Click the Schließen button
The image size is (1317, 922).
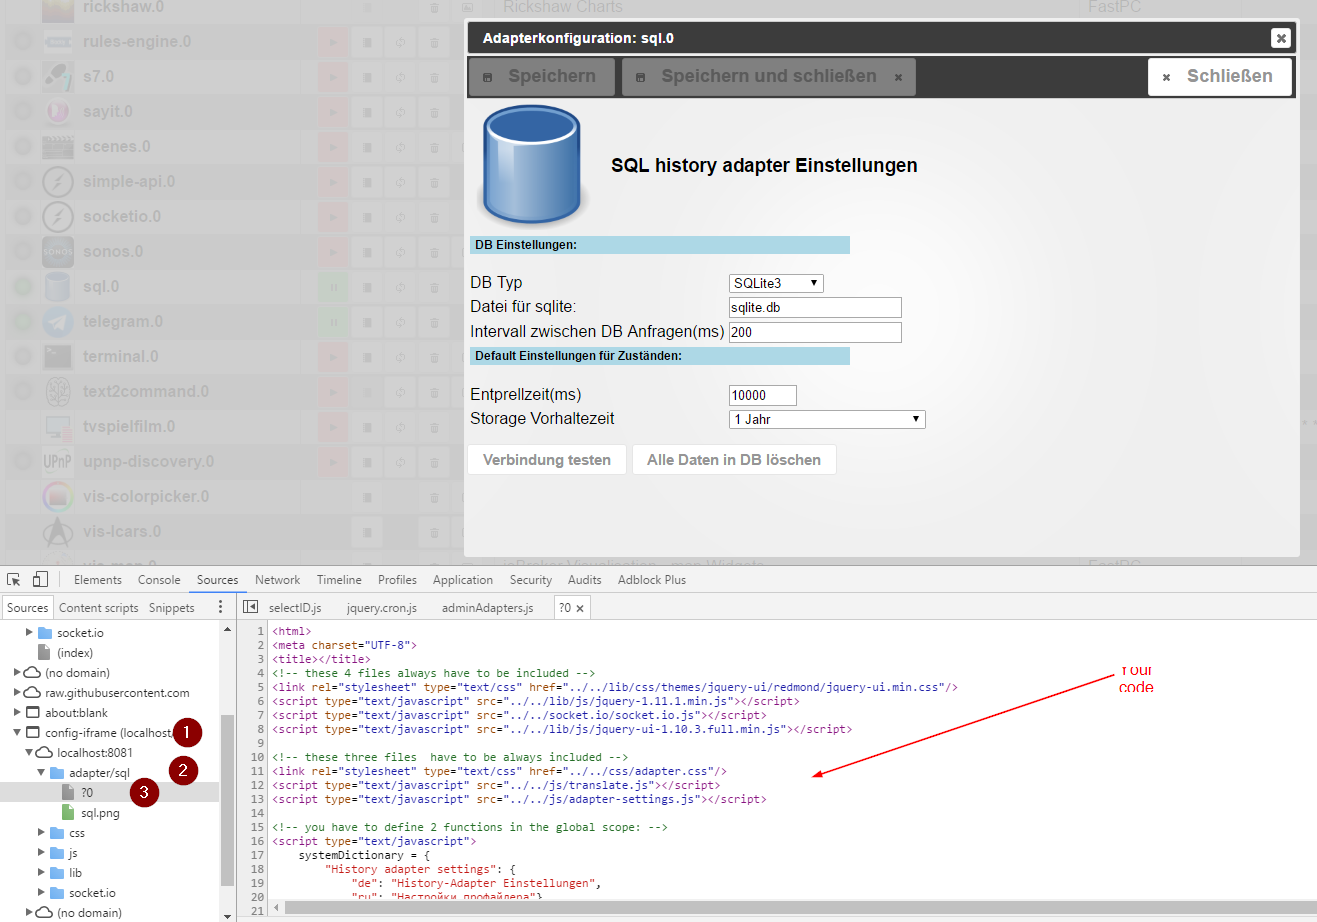(x=1220, y=76)
